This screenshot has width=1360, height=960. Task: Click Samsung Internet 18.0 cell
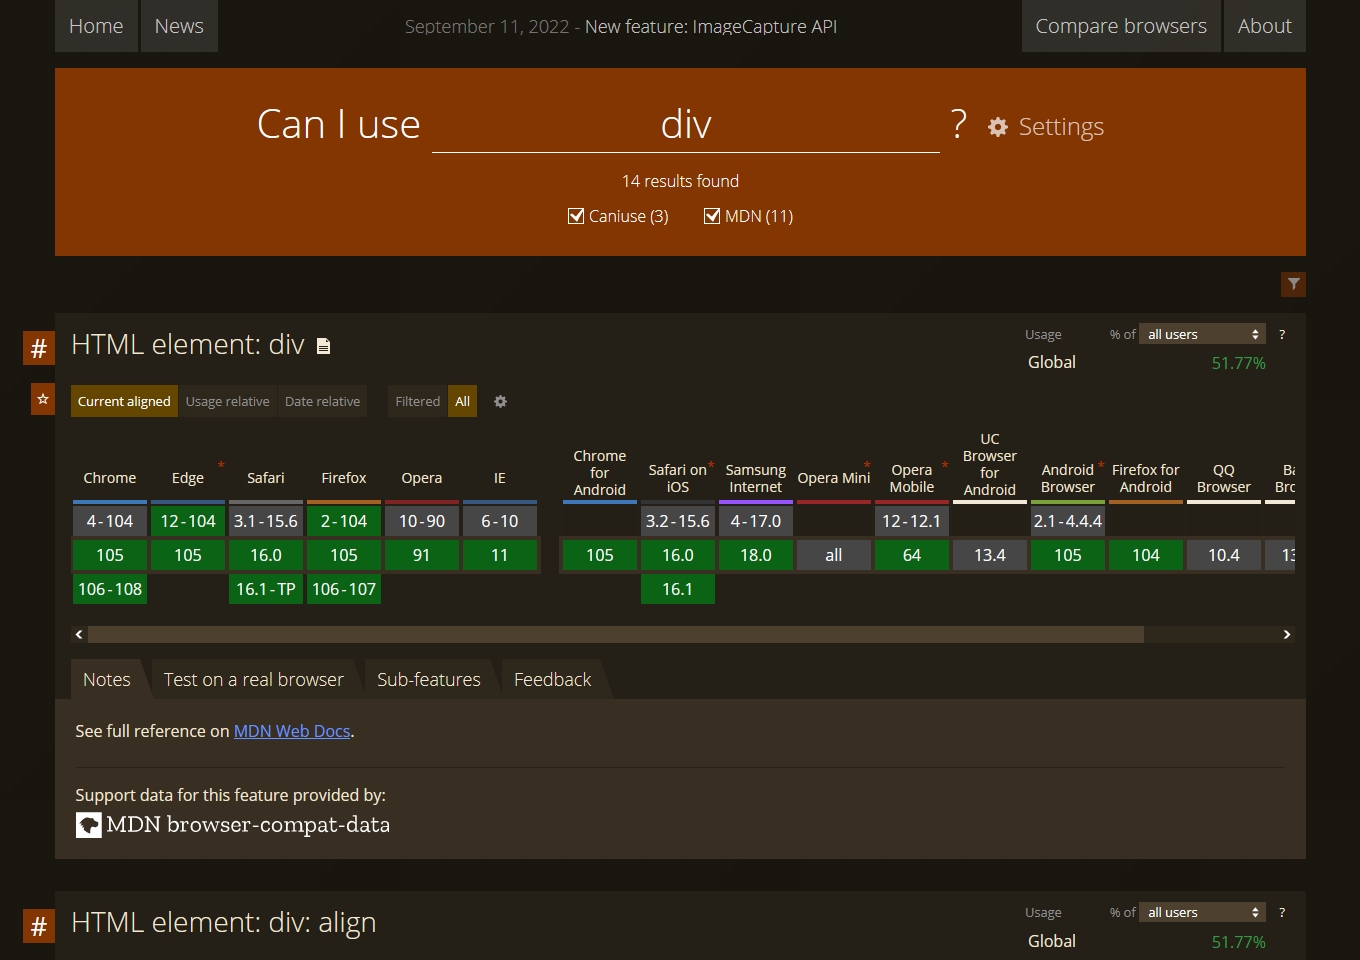[756, 555]
